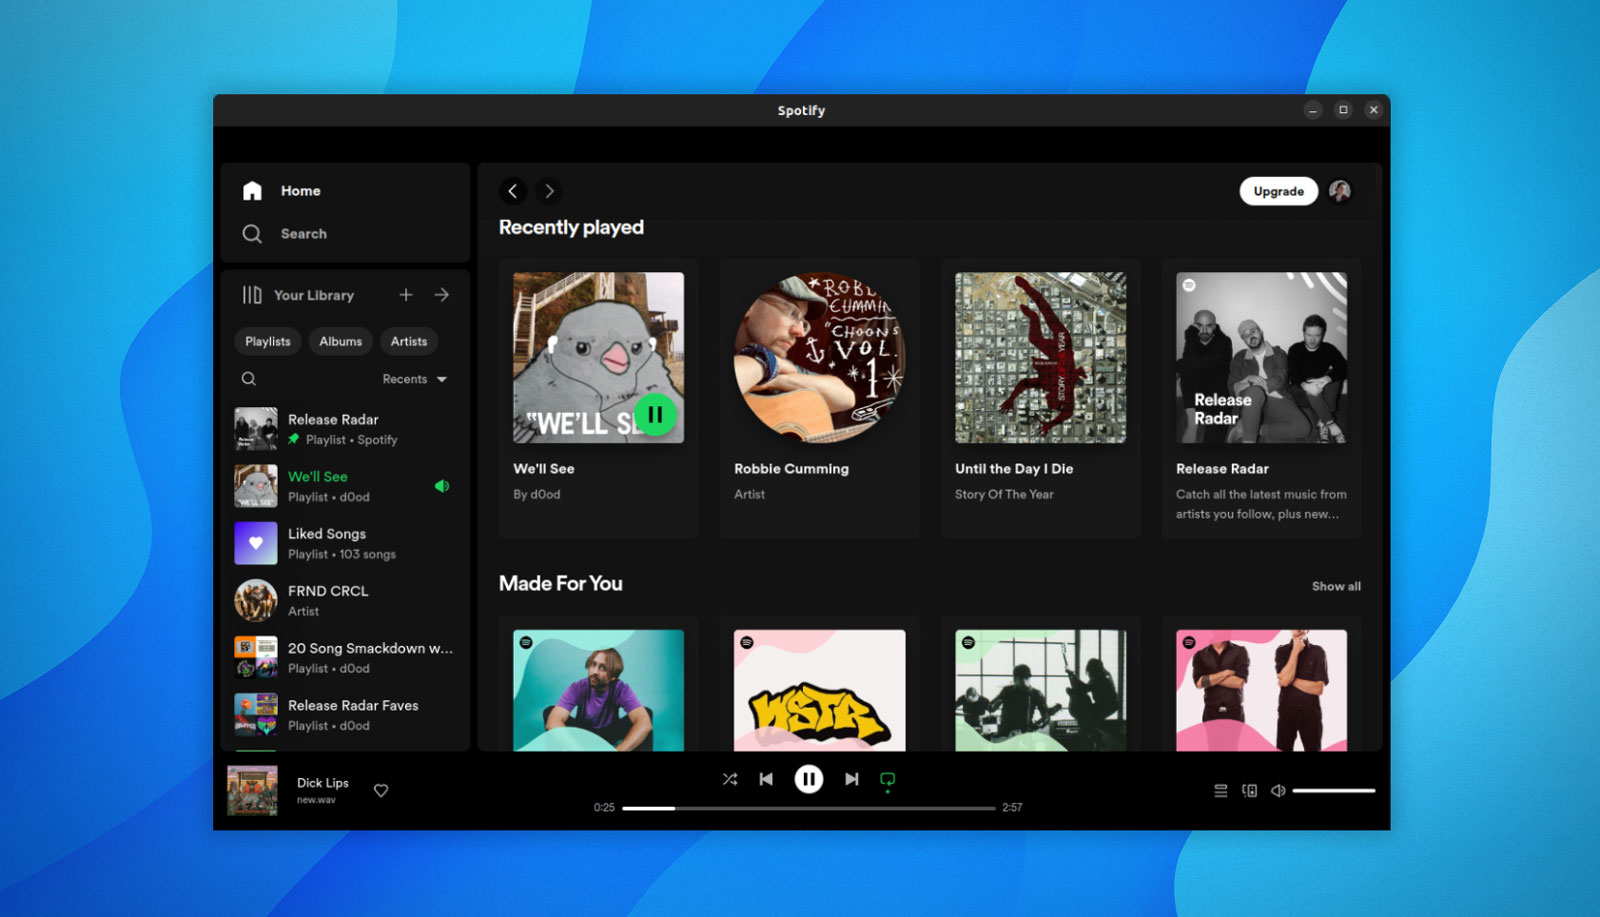Pause playback in the player bar
Viewport: 1600px width, 917px height.
coord(809,779)
